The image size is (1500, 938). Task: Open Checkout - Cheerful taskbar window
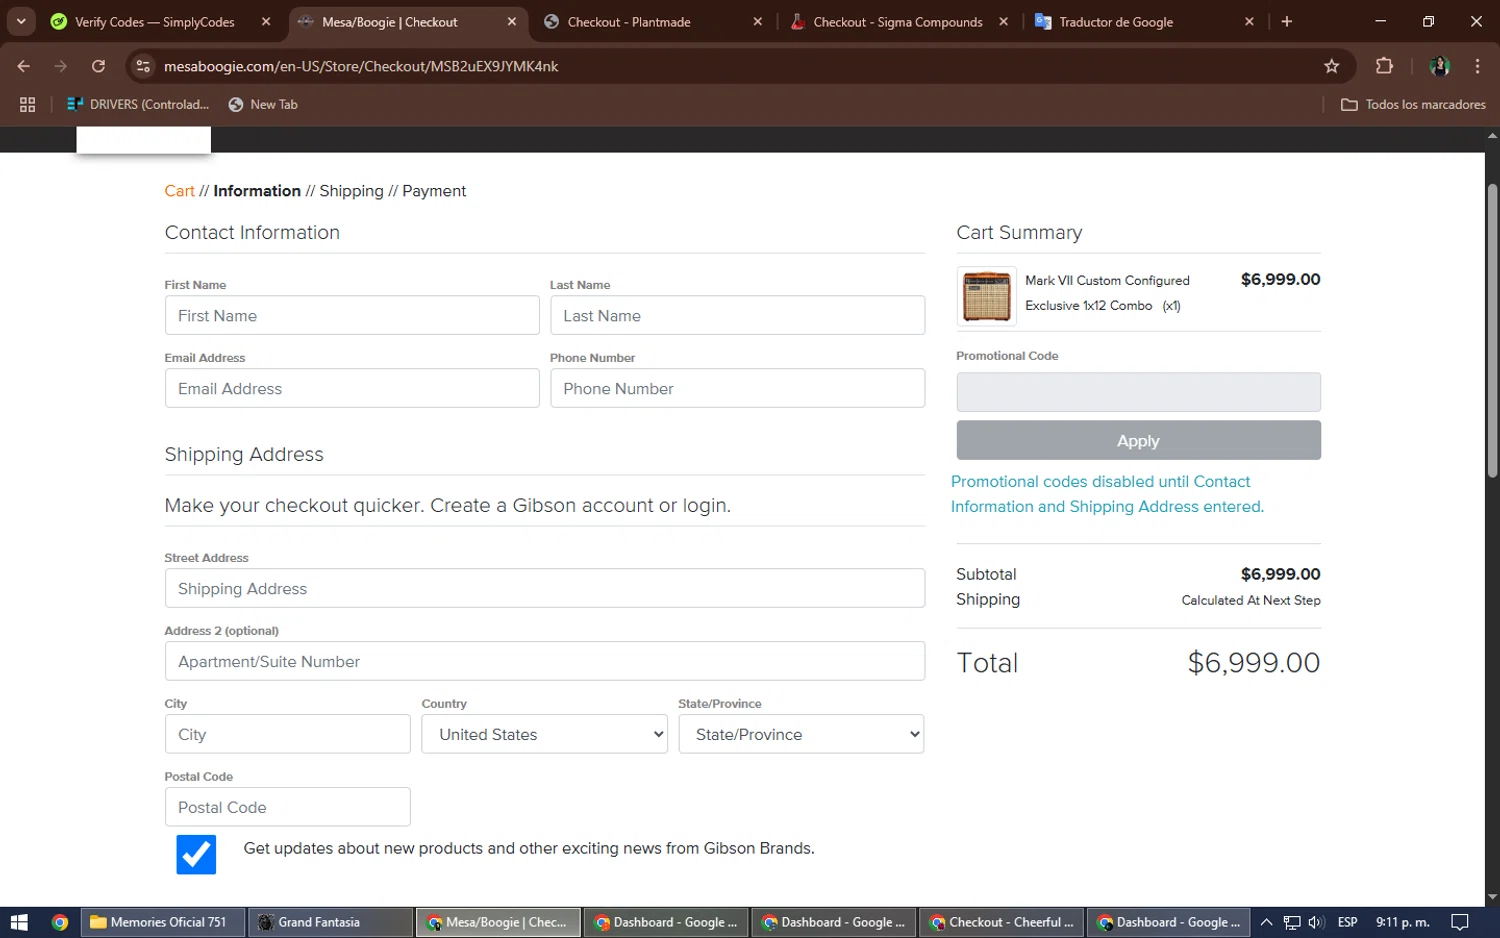pos(1002,922)
